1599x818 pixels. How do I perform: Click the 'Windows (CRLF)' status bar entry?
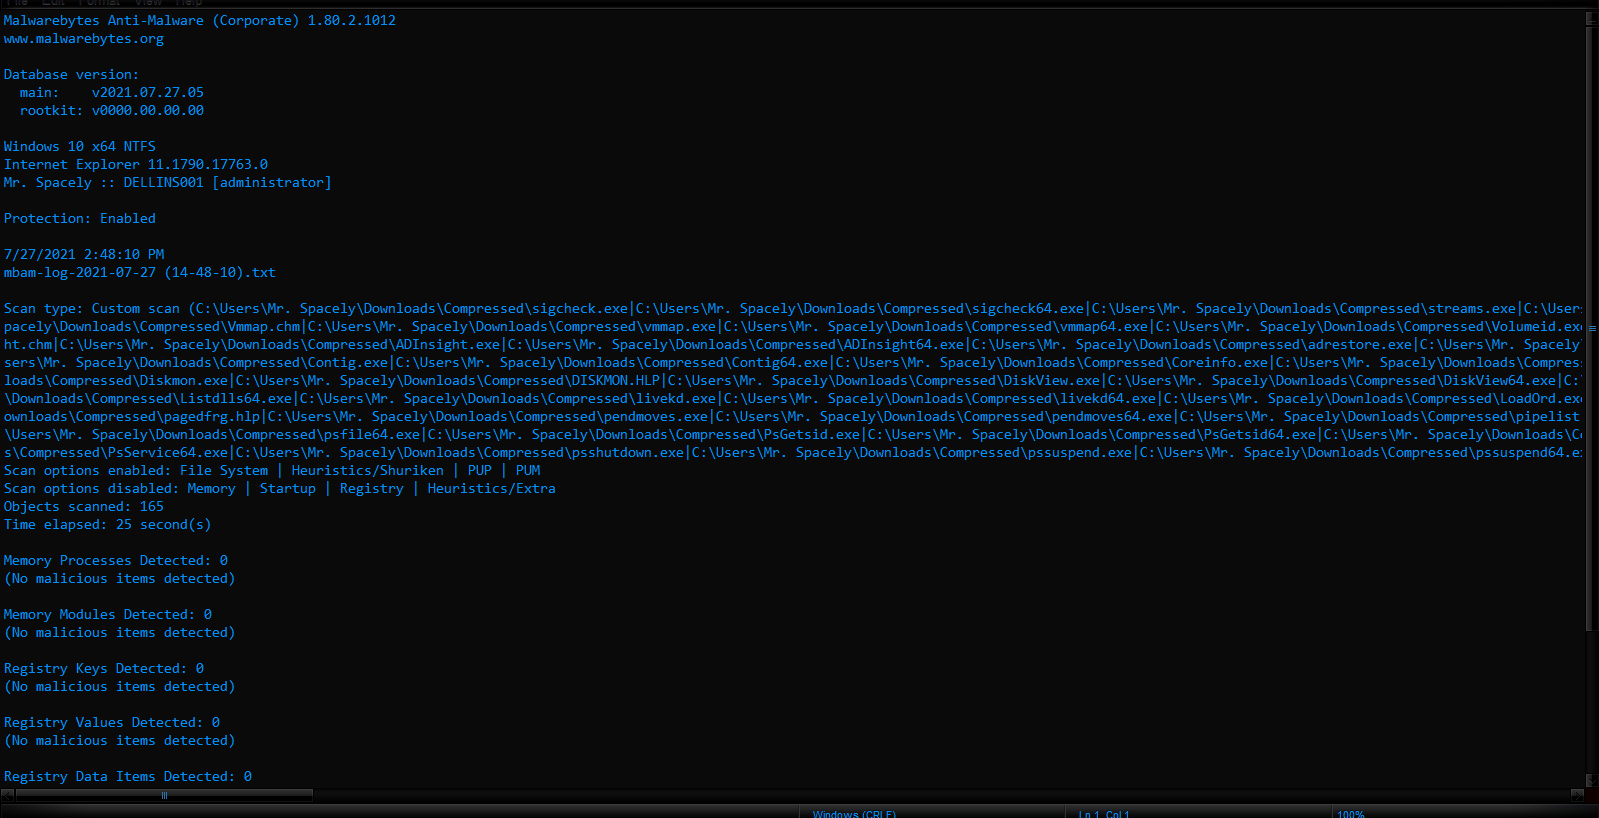coord(854,814)
